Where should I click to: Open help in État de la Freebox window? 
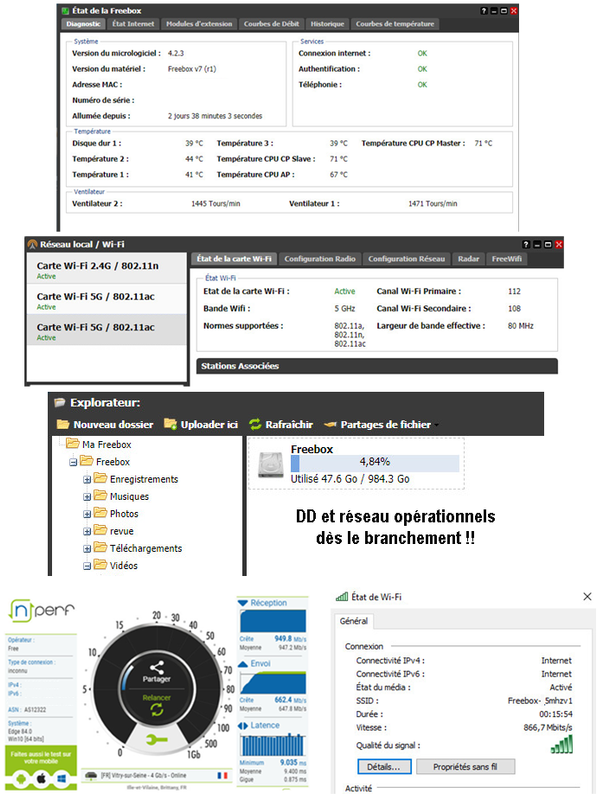(484, 11)
